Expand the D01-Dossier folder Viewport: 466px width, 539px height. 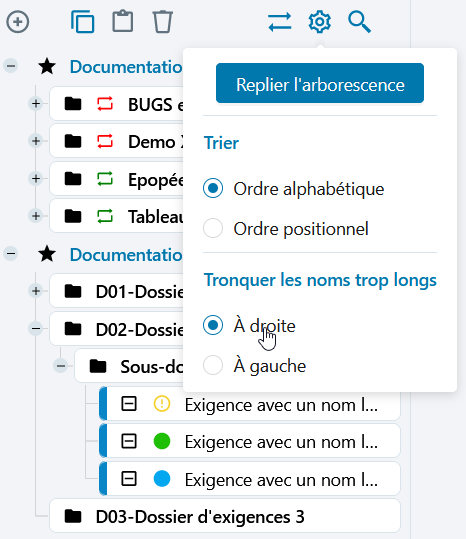[x=36, y=291]
